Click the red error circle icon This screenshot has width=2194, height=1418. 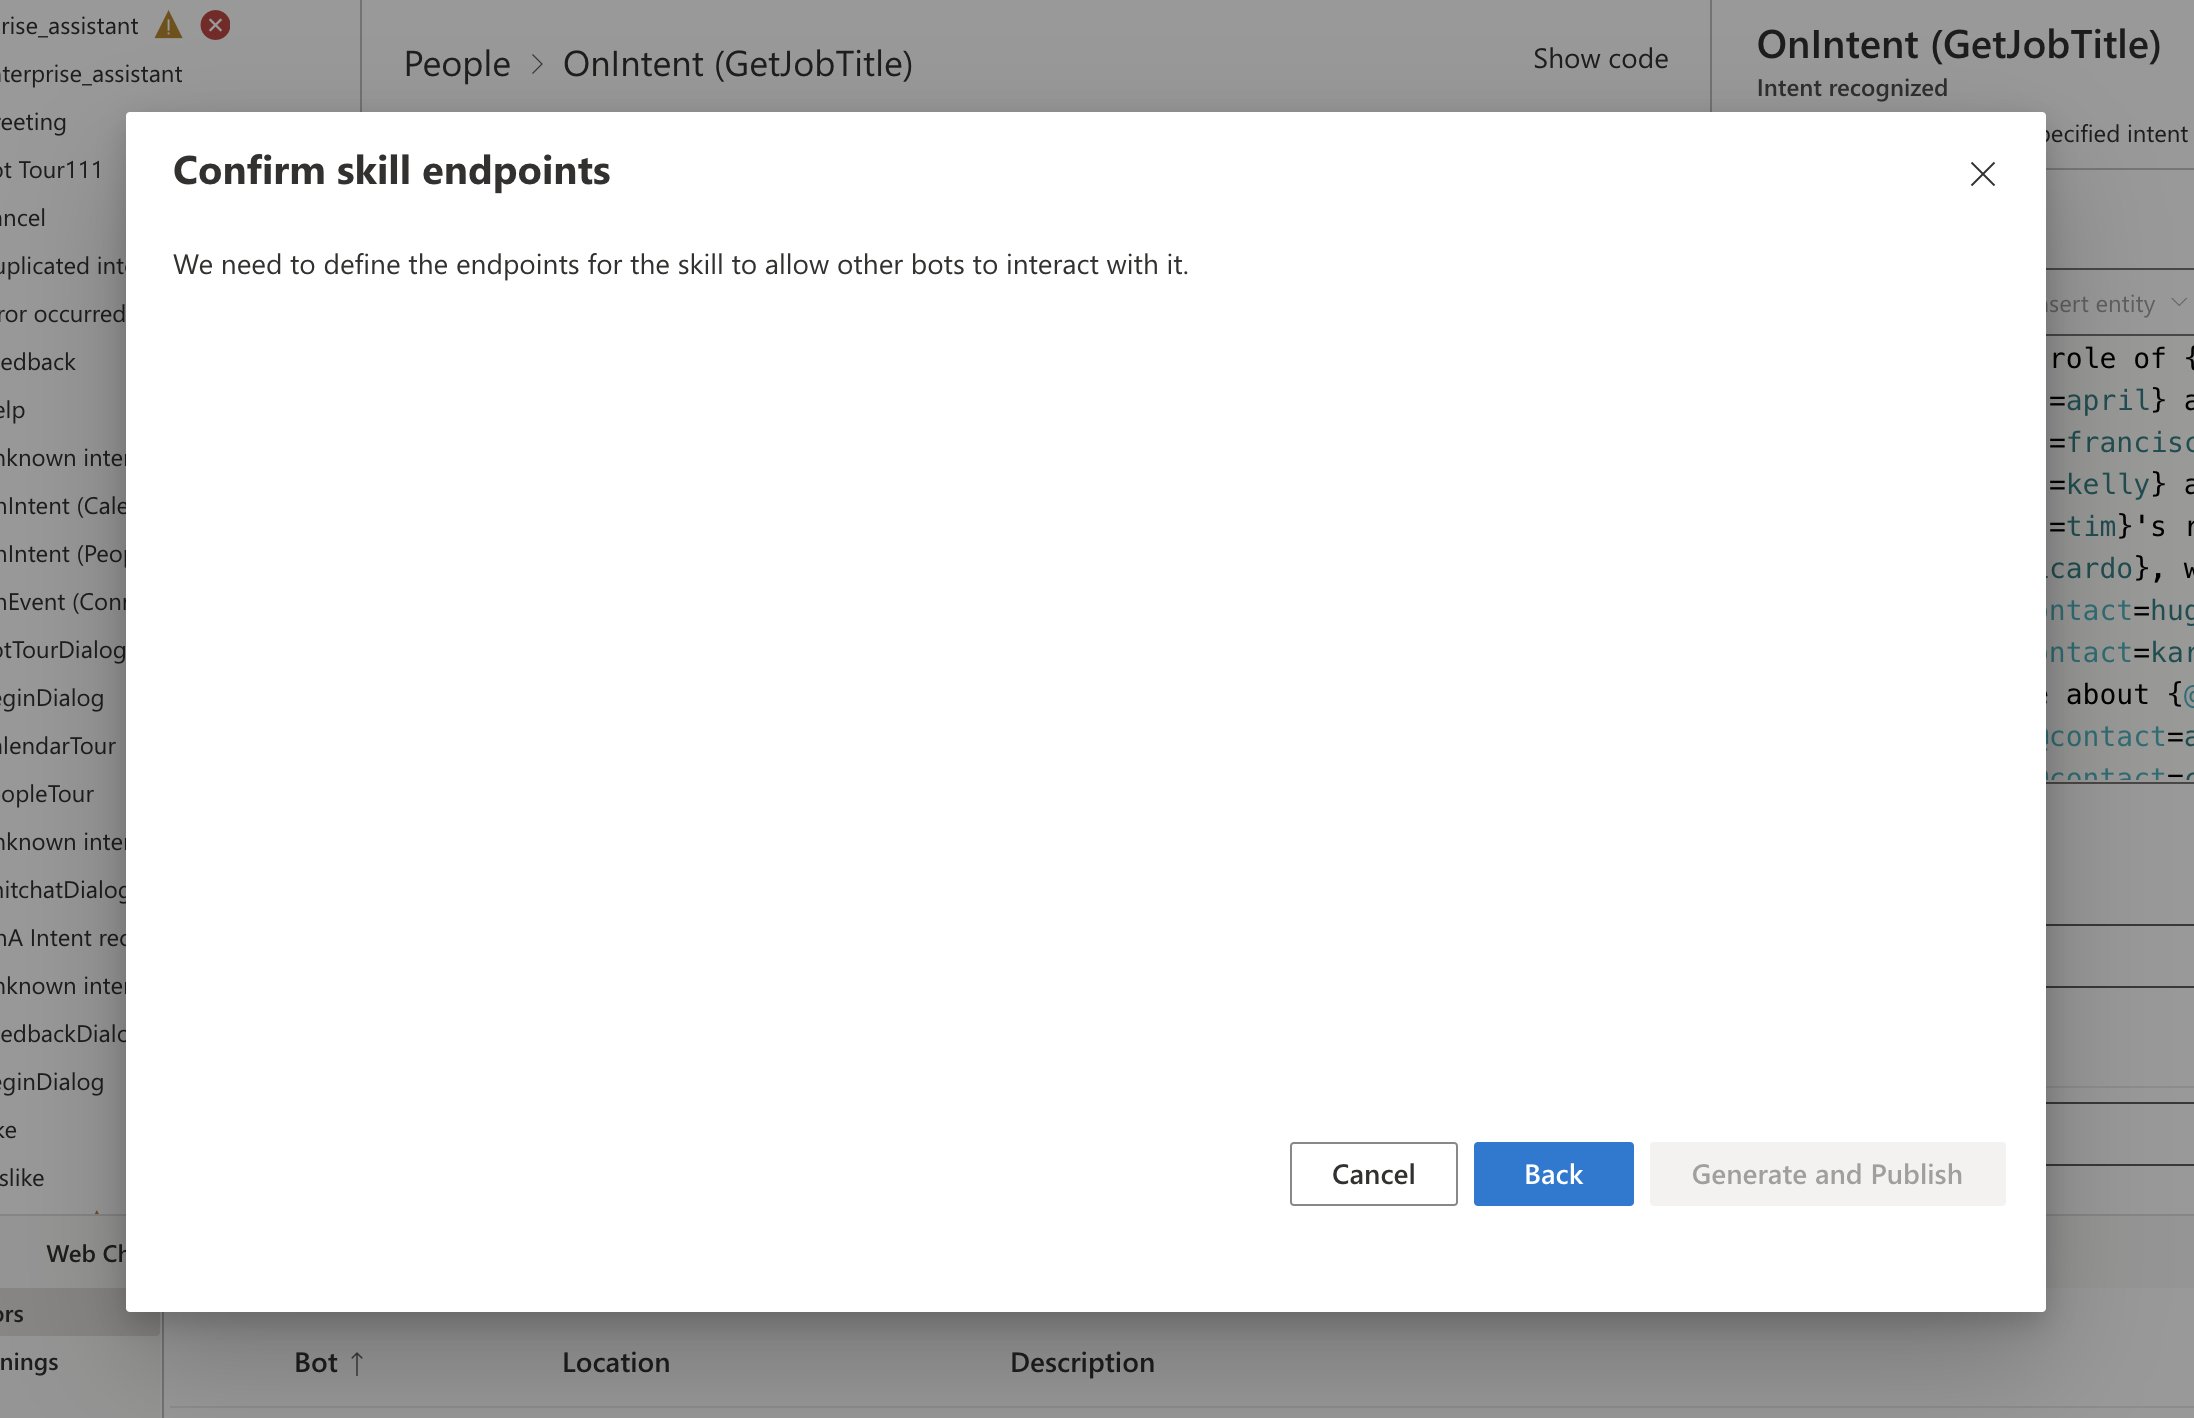(x=215, y=25)
